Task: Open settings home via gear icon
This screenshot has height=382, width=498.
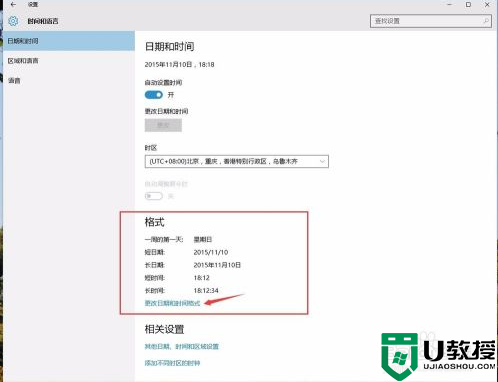Action: pos(13,21)
